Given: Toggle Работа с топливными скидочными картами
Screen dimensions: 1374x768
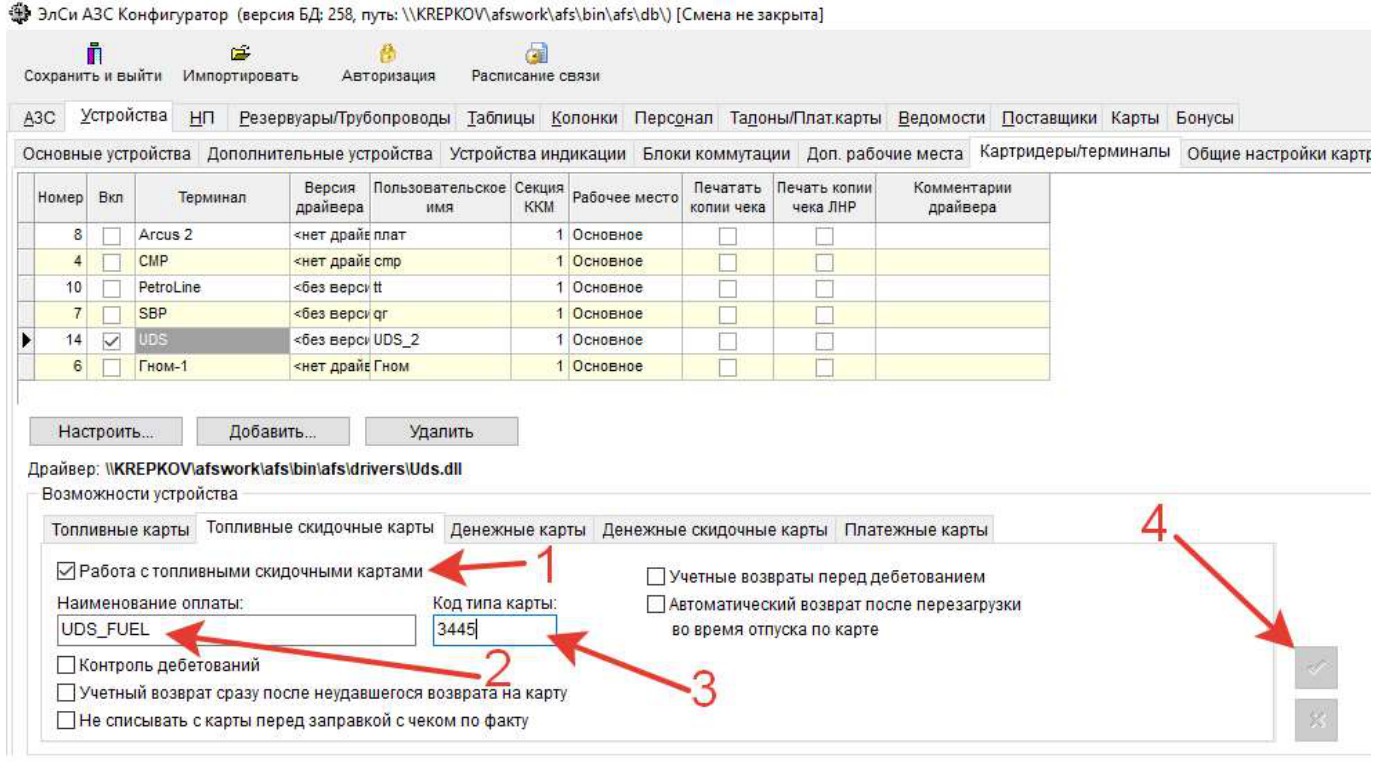Looking at the screenshot, I should pos(66,571).
